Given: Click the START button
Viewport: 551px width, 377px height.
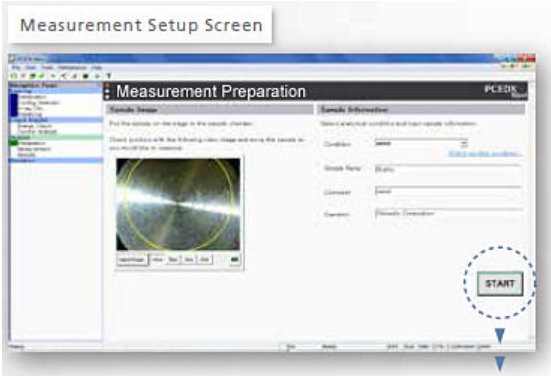Looking at the screenshot, I should pyautogui.click(x=500, y=284).
